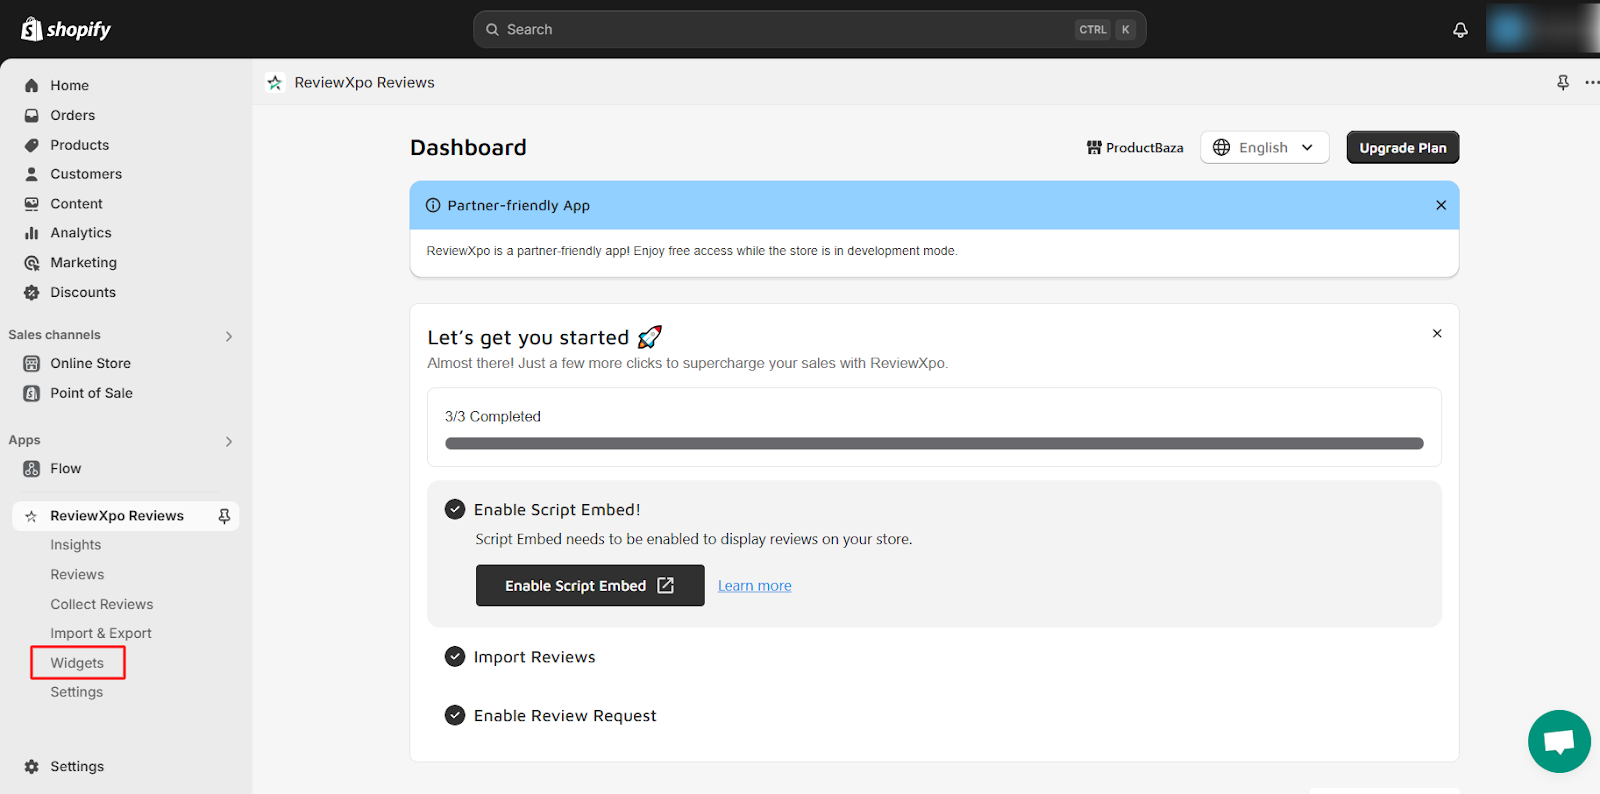
Task: Expand the Enable Review Request step
Action: (565, 716)
